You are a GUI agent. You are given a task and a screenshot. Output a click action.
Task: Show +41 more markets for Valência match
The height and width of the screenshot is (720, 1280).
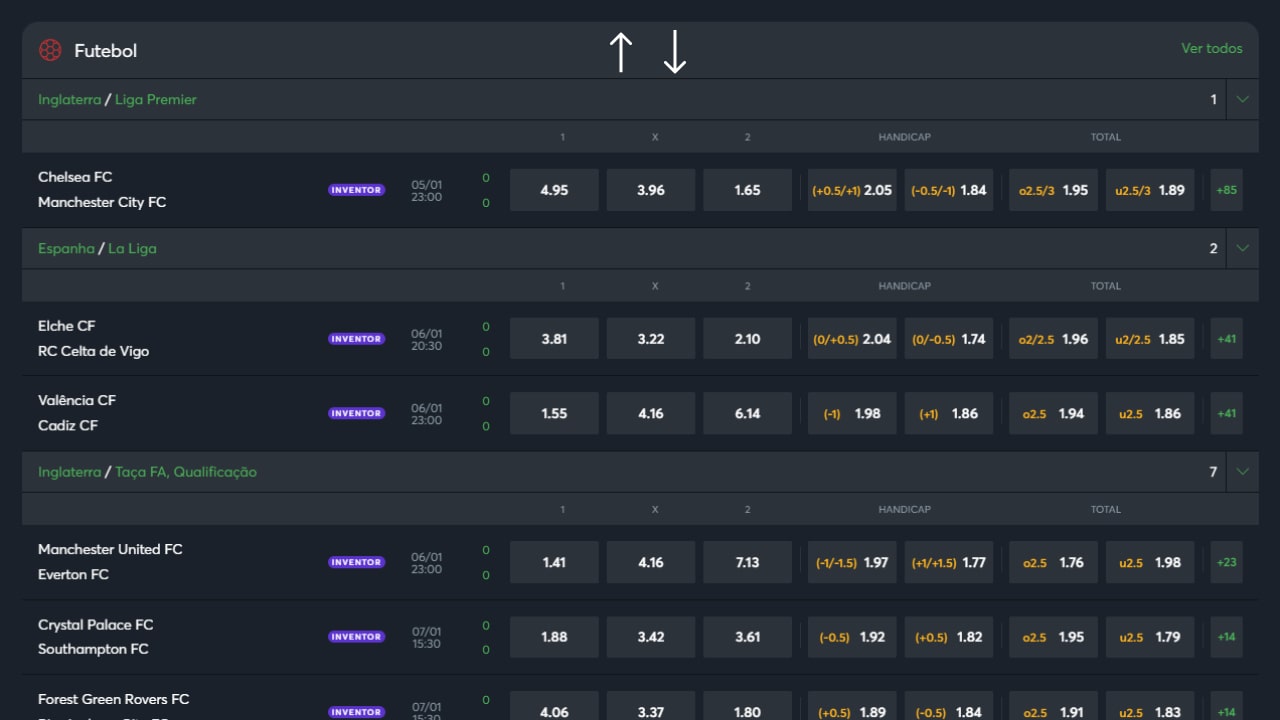[1226, 413]
